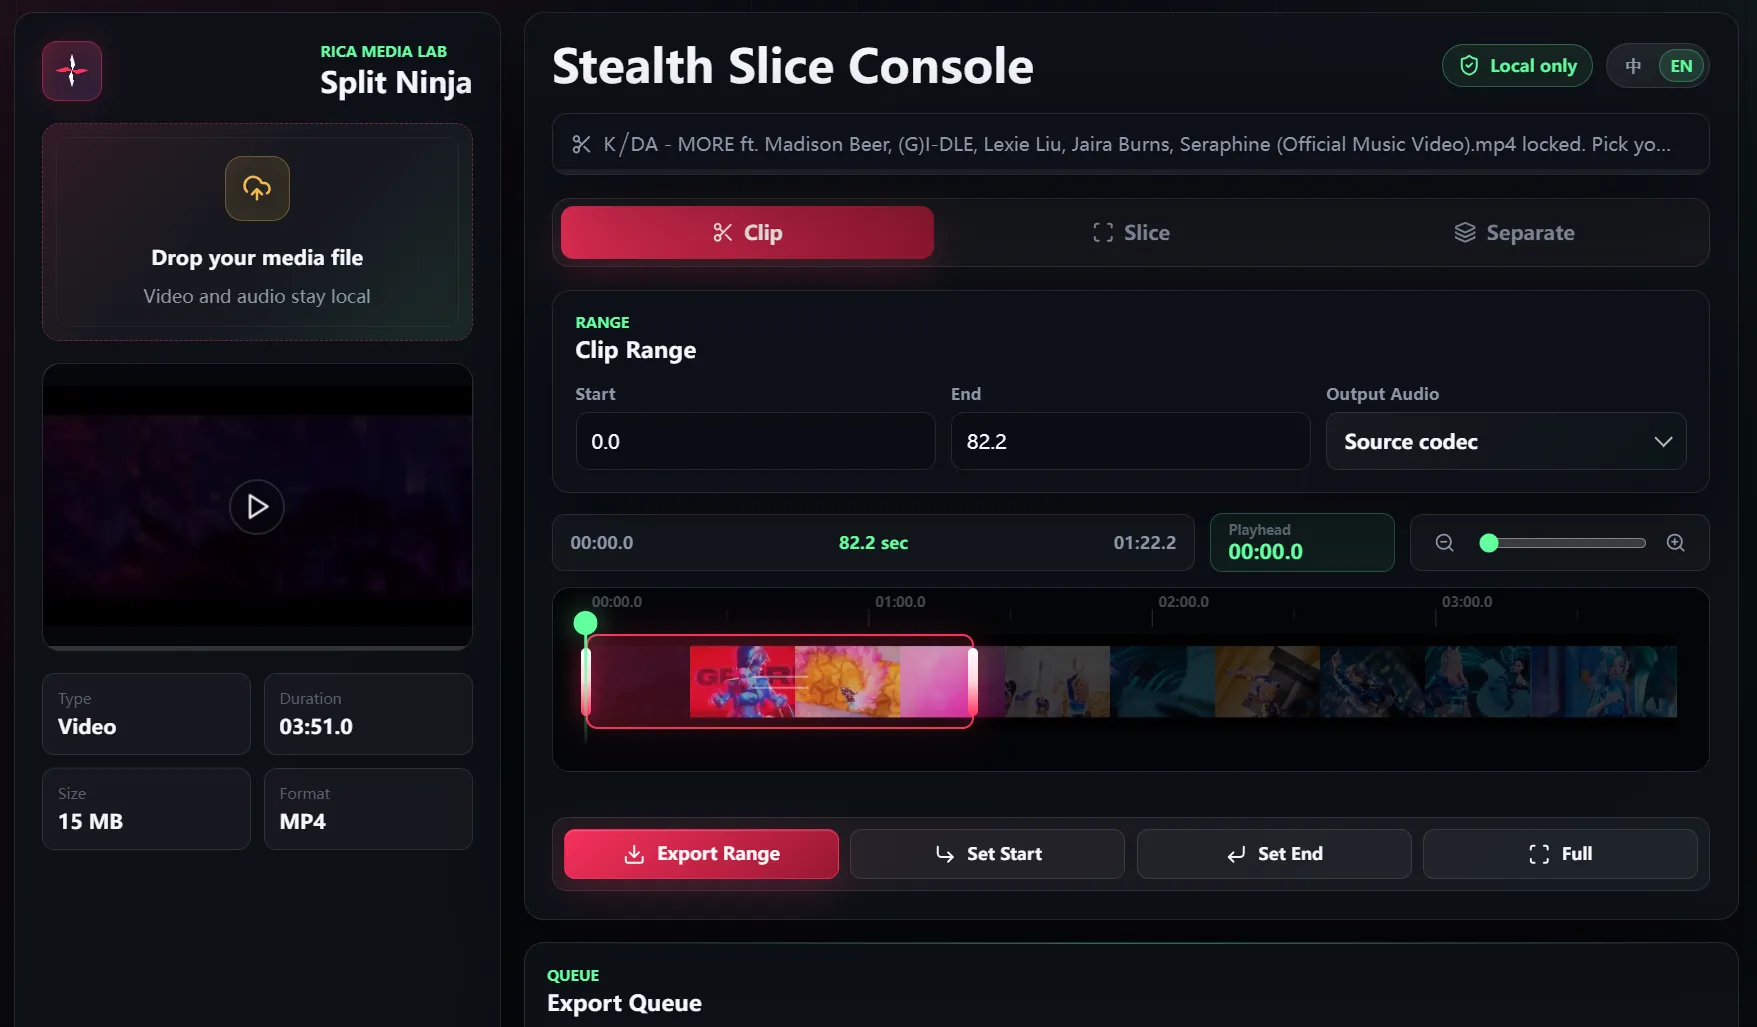Click the Set End button

1274,854
